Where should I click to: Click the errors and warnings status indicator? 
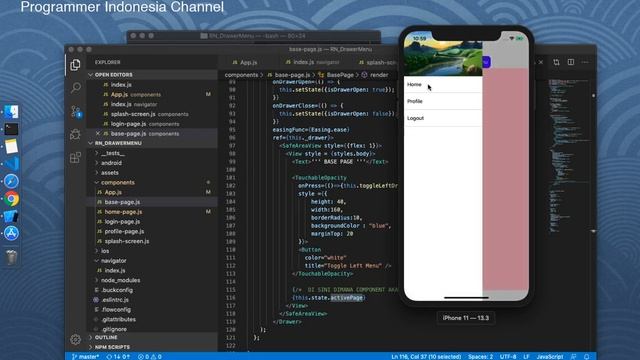pyautogui.click(x=149, y=356)
